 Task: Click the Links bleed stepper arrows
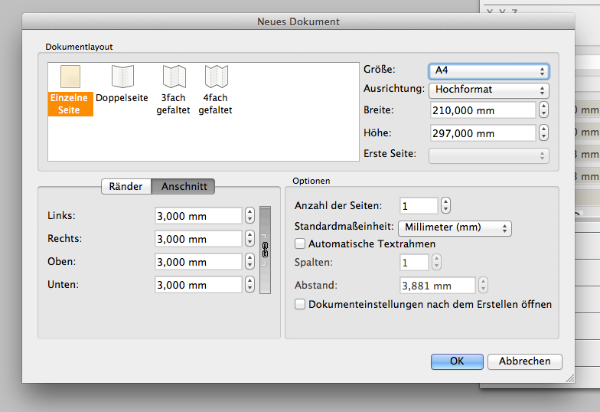(249, 215)
